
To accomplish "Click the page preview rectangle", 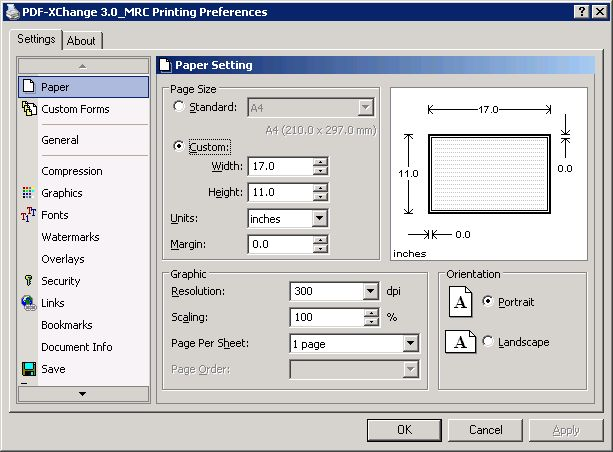I will pos(489,174).
